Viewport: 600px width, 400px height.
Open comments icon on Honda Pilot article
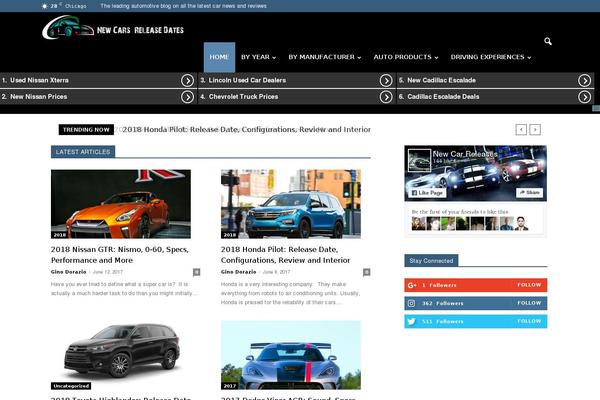(366, 272)
